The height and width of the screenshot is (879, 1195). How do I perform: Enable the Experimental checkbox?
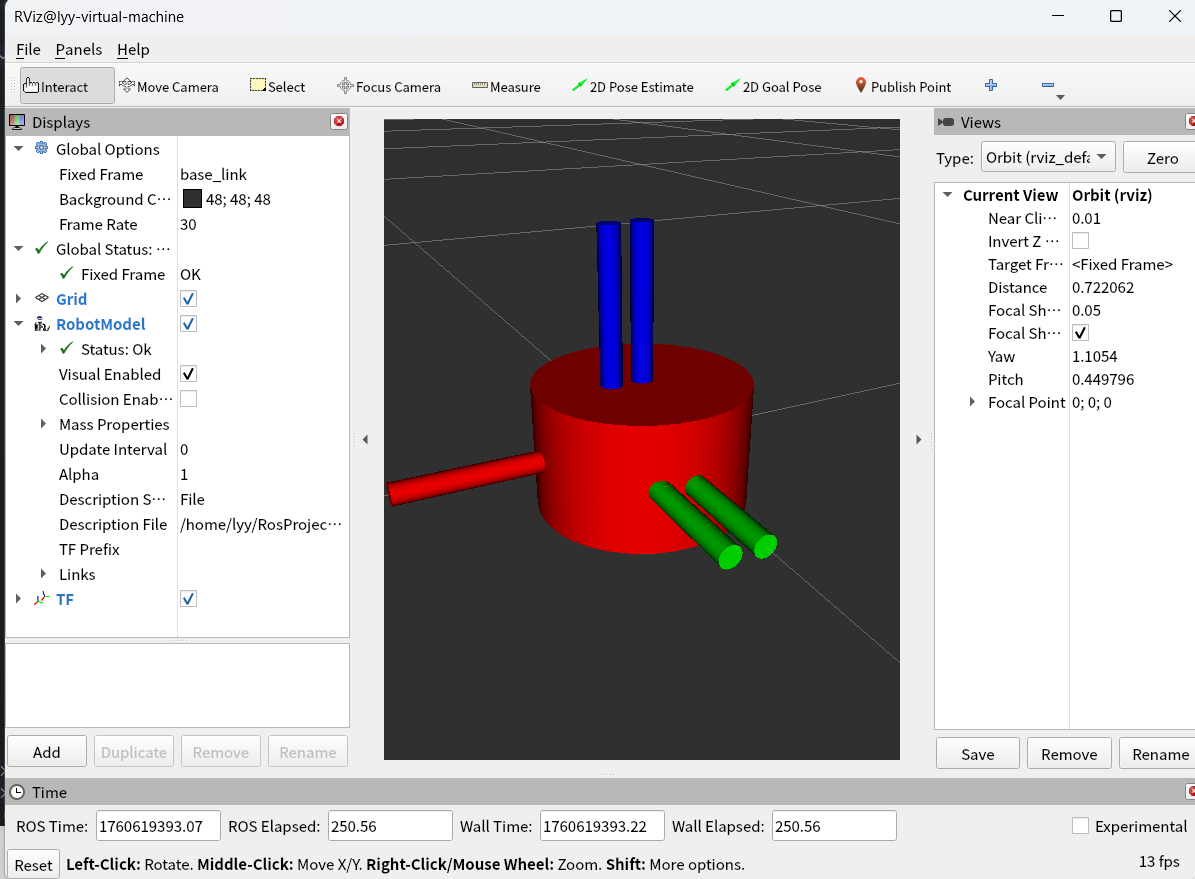point(1080,826)
